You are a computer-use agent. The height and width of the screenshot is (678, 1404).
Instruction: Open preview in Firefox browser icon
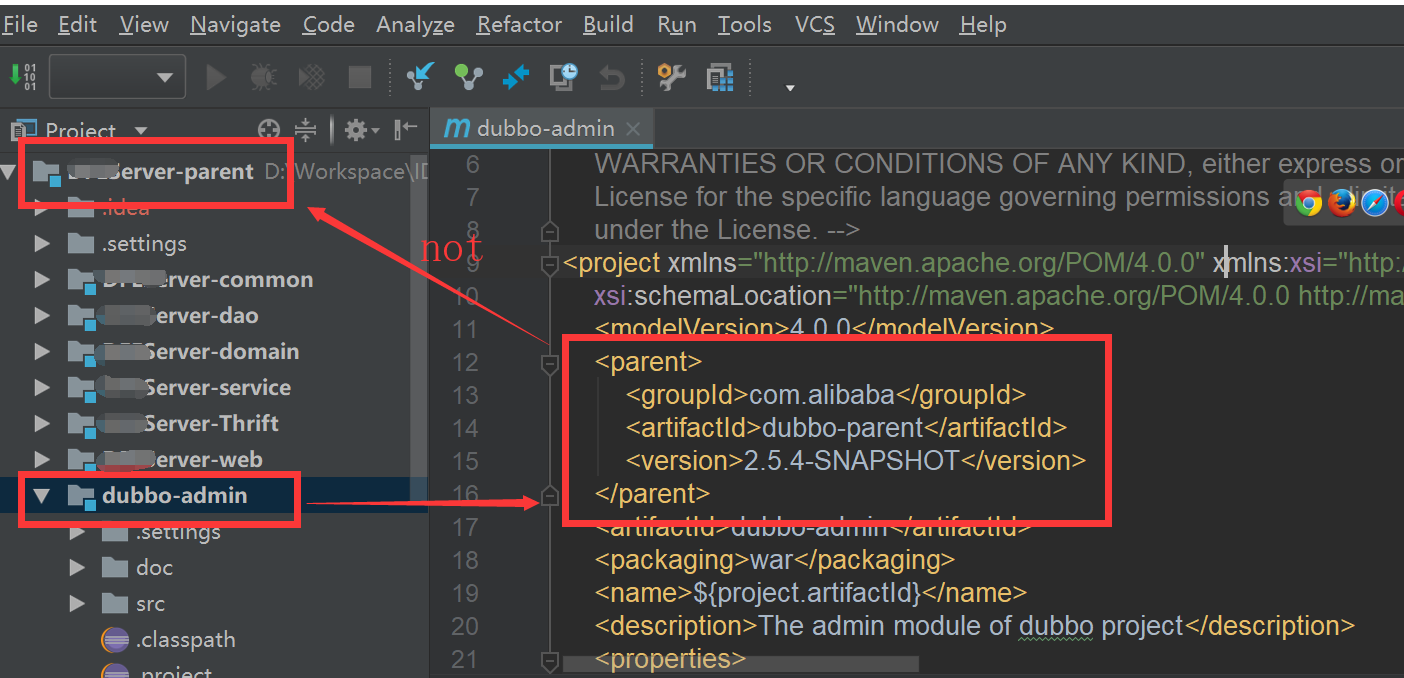[x=1342, y=203]
